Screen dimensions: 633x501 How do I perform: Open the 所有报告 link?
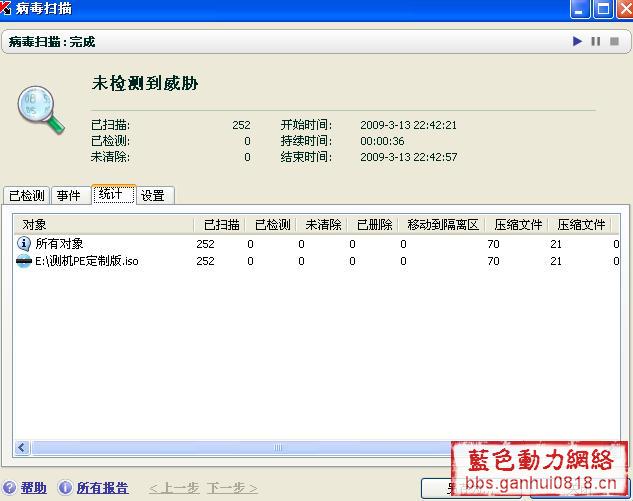[x=102, y=488]
